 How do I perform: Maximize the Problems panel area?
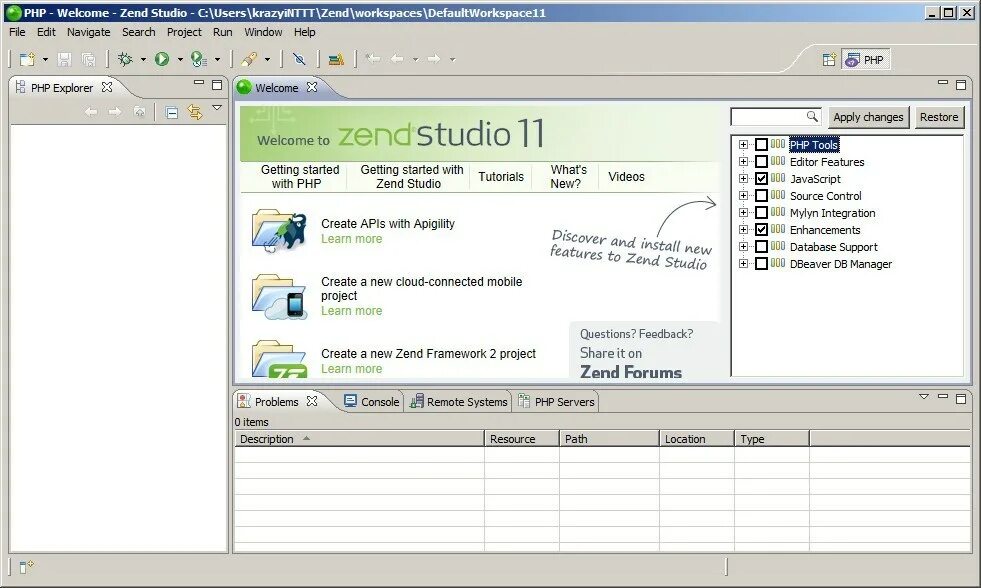click(x=961, y=398)
